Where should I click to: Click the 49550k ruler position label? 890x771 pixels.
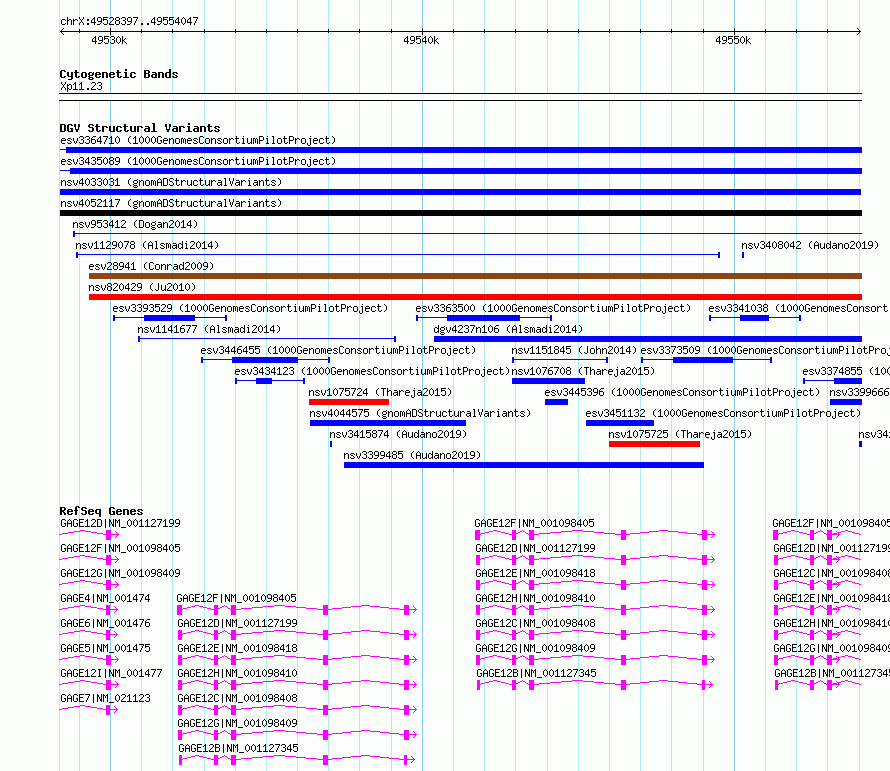pyautogui.click(x=733, y=40)
